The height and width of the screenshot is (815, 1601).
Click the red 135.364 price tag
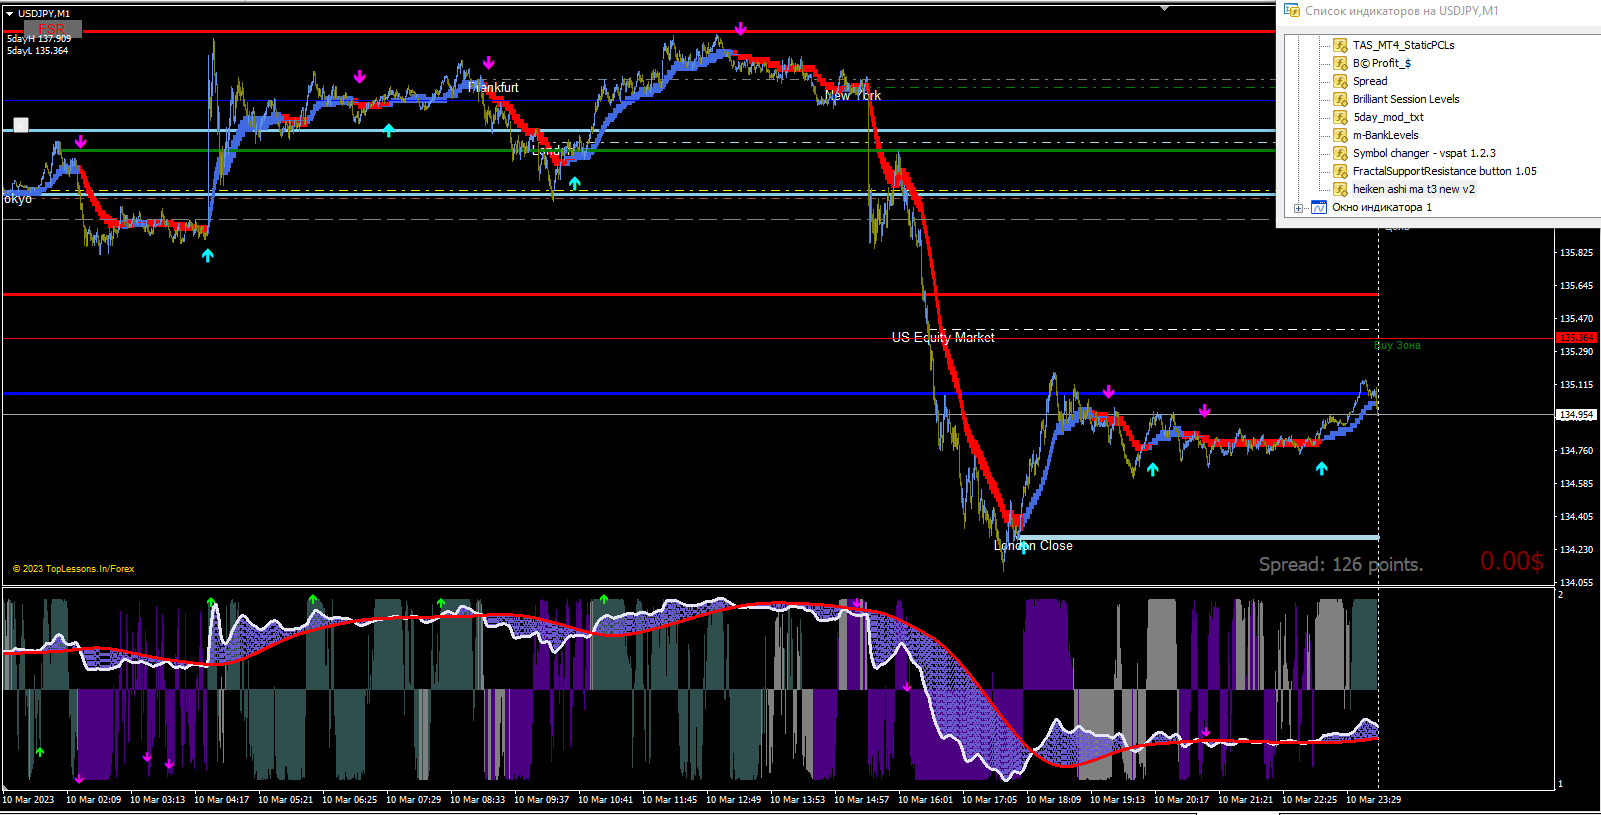coord(1577,338)
